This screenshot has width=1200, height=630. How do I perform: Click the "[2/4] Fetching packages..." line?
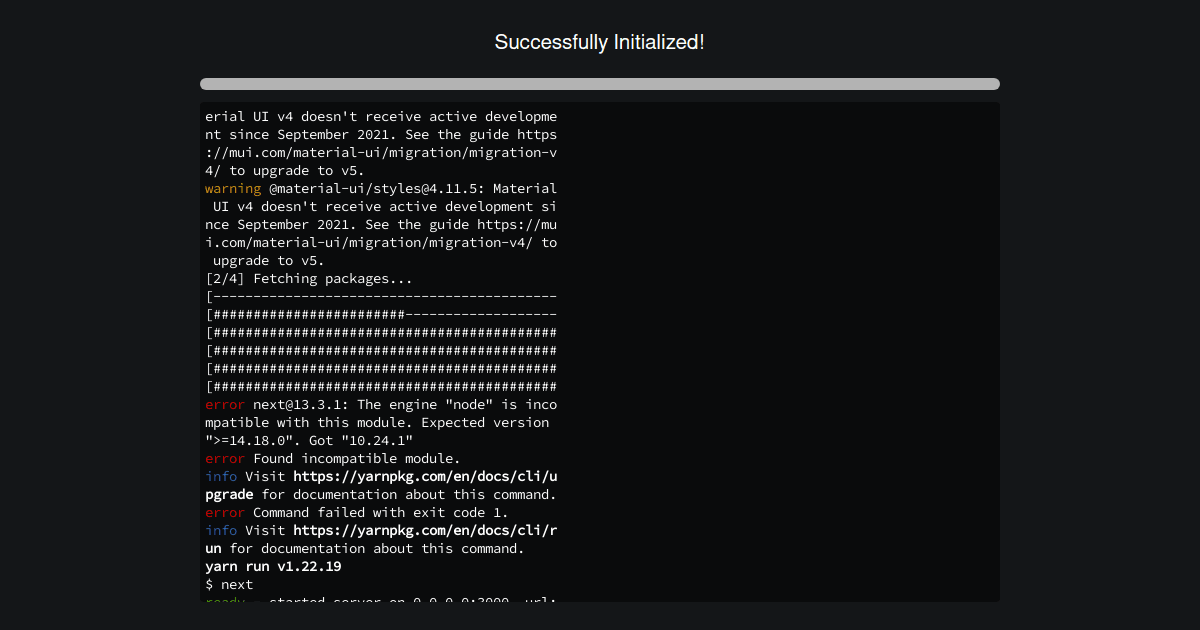309,279
